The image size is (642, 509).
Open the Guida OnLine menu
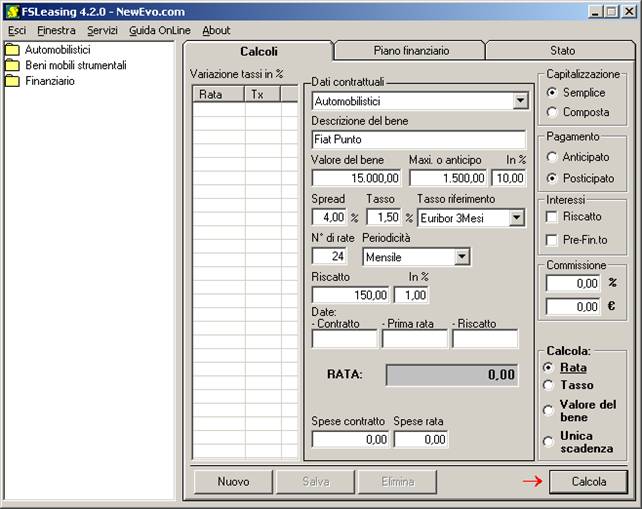coord(160,31)
